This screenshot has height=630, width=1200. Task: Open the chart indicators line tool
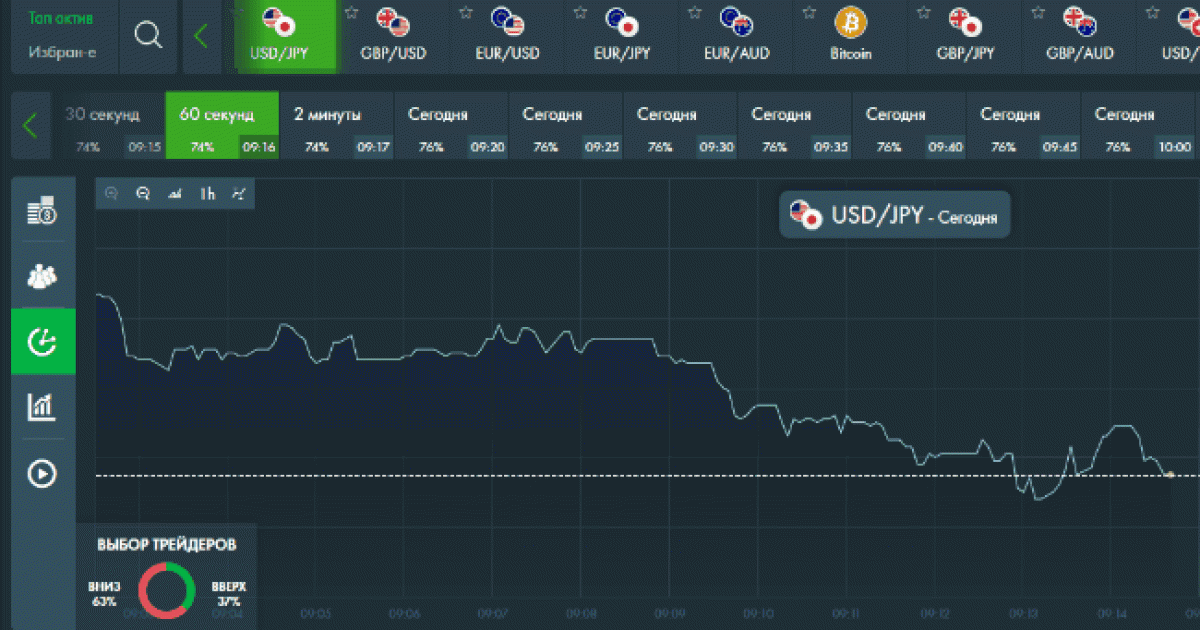[x=239, y=193]
